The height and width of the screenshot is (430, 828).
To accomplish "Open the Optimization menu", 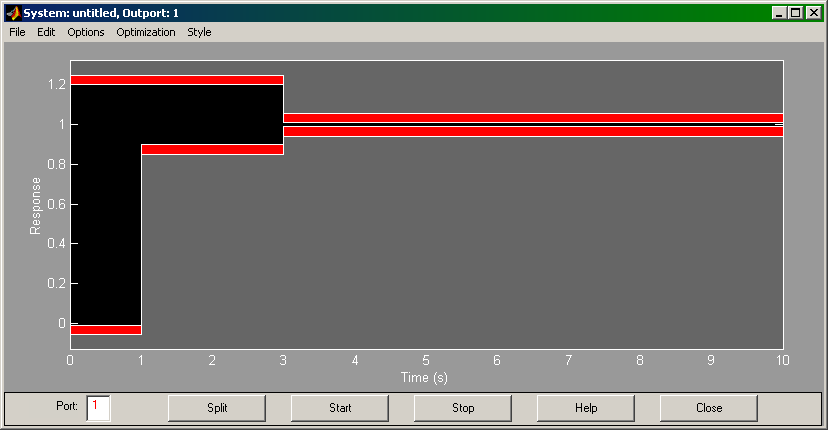I will pos(146,32).
